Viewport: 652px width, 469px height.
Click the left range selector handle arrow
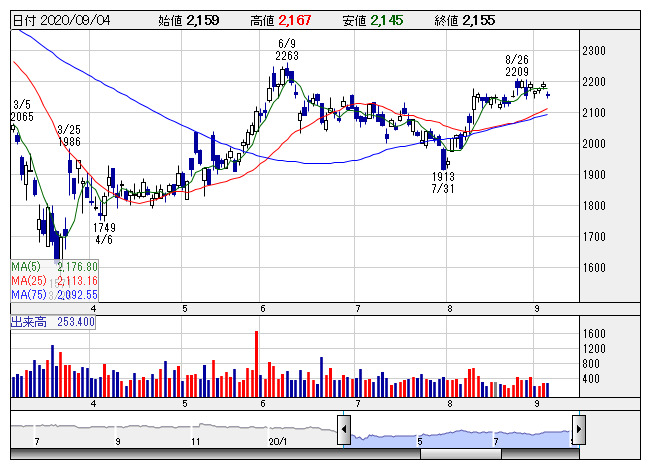point(343,431)
